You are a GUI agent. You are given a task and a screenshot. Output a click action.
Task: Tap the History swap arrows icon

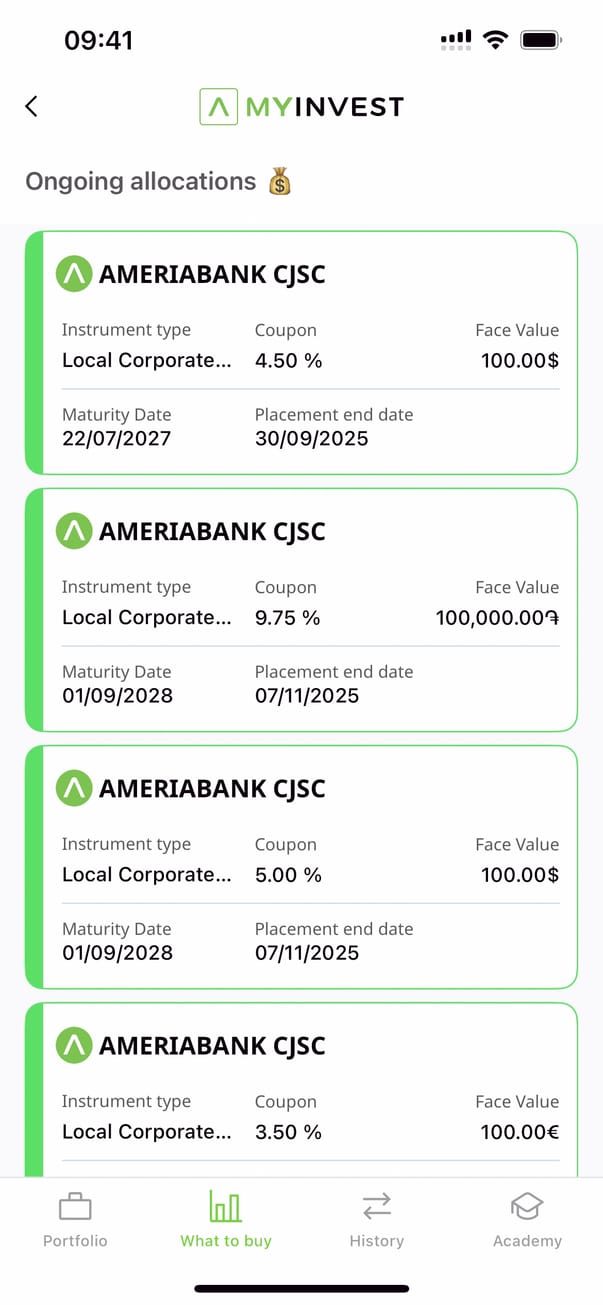coord(376,1207)
